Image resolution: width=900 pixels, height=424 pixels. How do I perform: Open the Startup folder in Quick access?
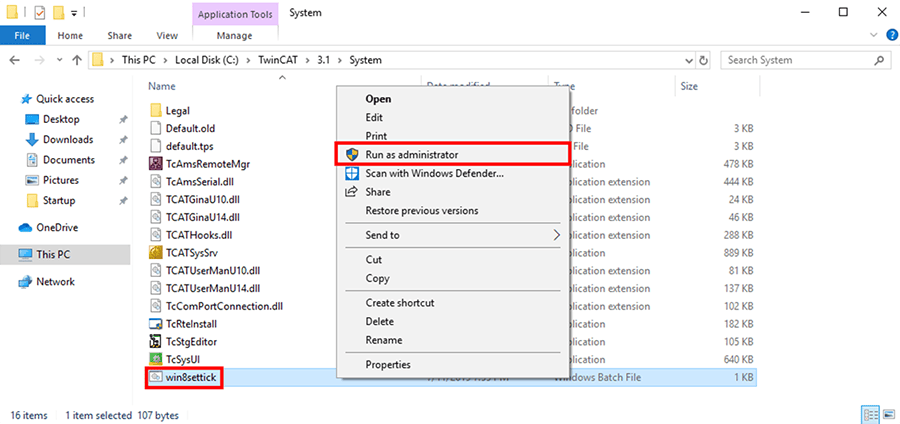pos(59,201)
